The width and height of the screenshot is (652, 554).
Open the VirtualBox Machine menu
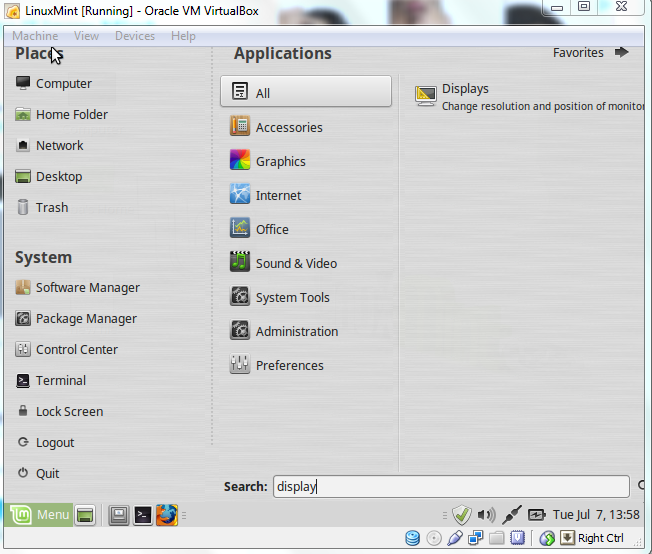35,36
